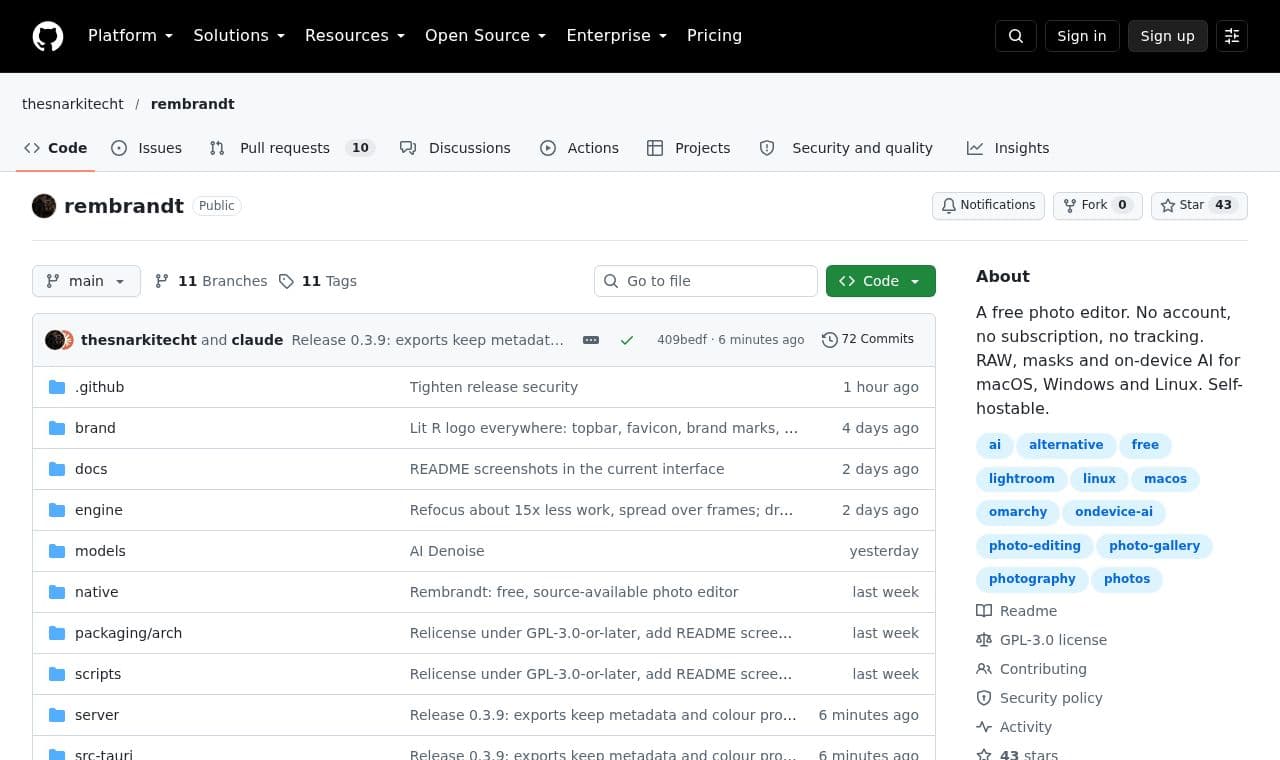Image resolution: width=1280 pixels, height=760 pixels.
Task: Star the rembrandt repository
Action: [1199, 205]
